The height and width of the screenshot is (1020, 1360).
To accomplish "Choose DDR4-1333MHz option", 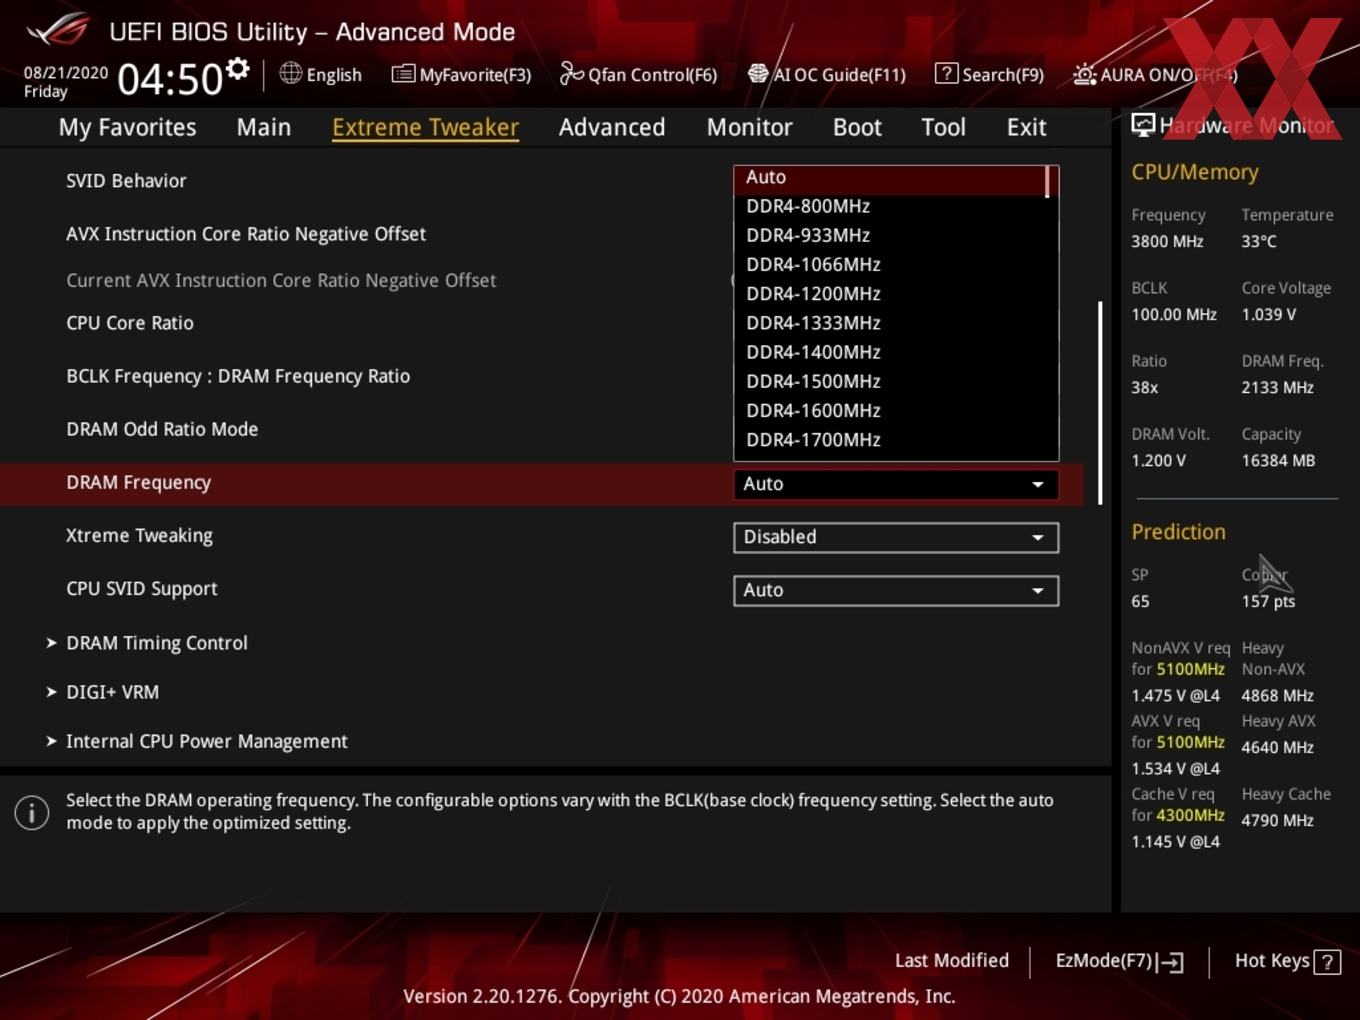I will coord(890,322).
